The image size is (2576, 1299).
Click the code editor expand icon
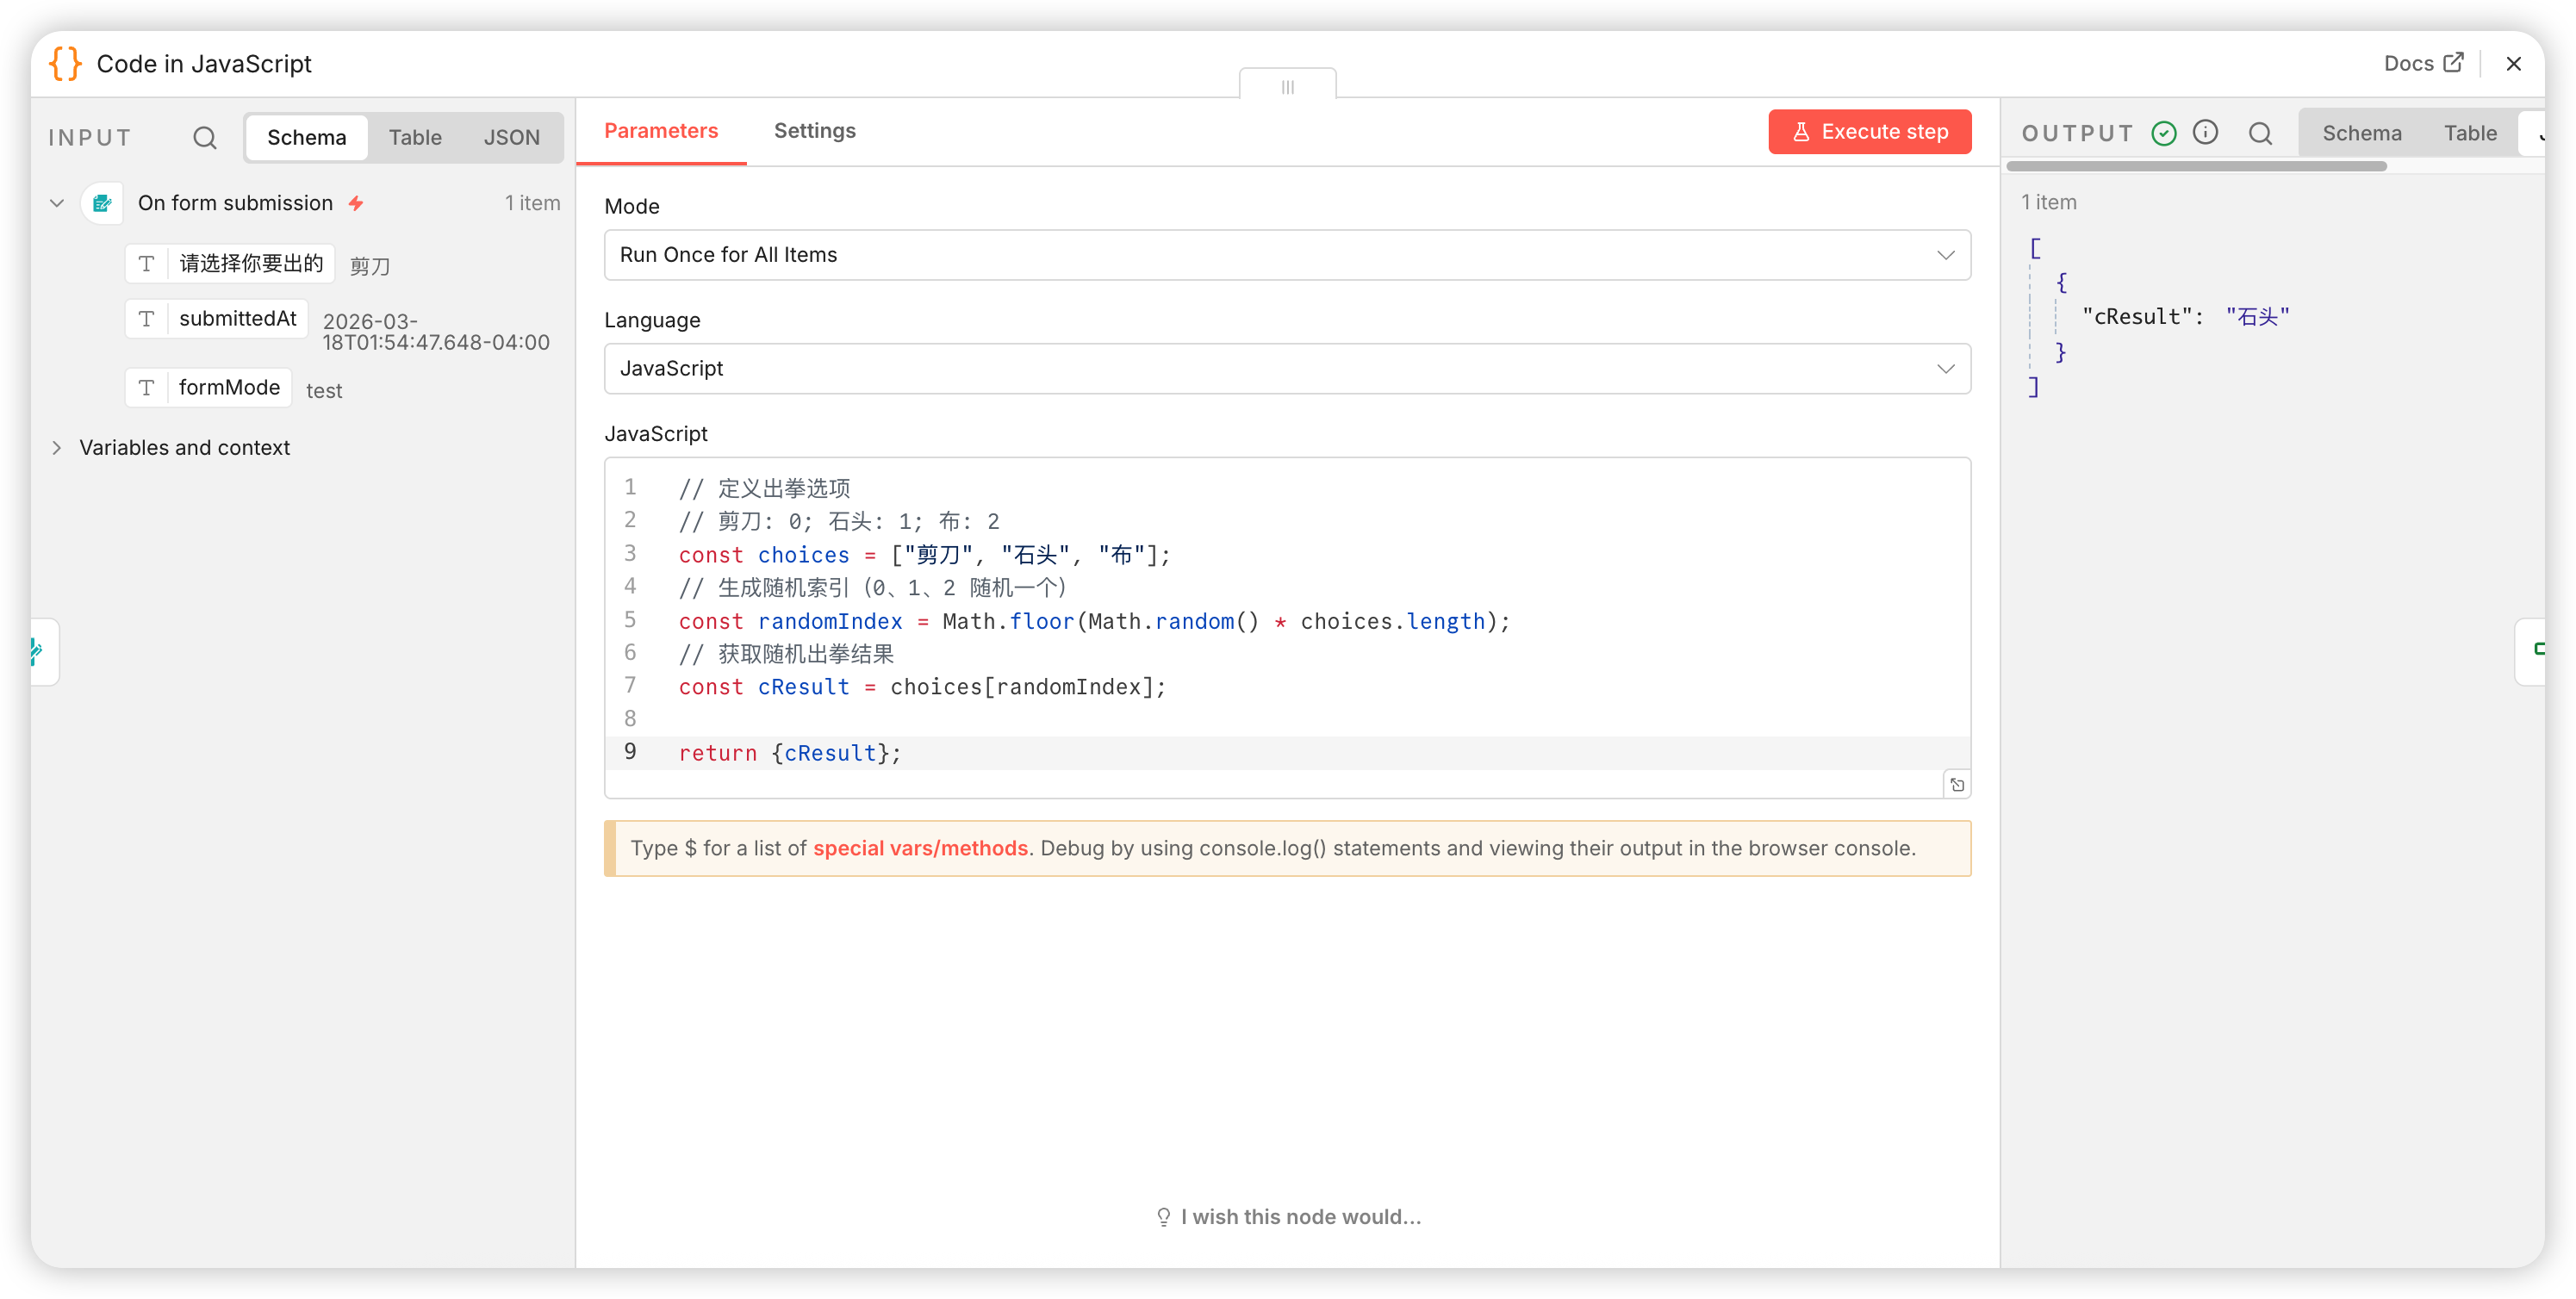1957,785
